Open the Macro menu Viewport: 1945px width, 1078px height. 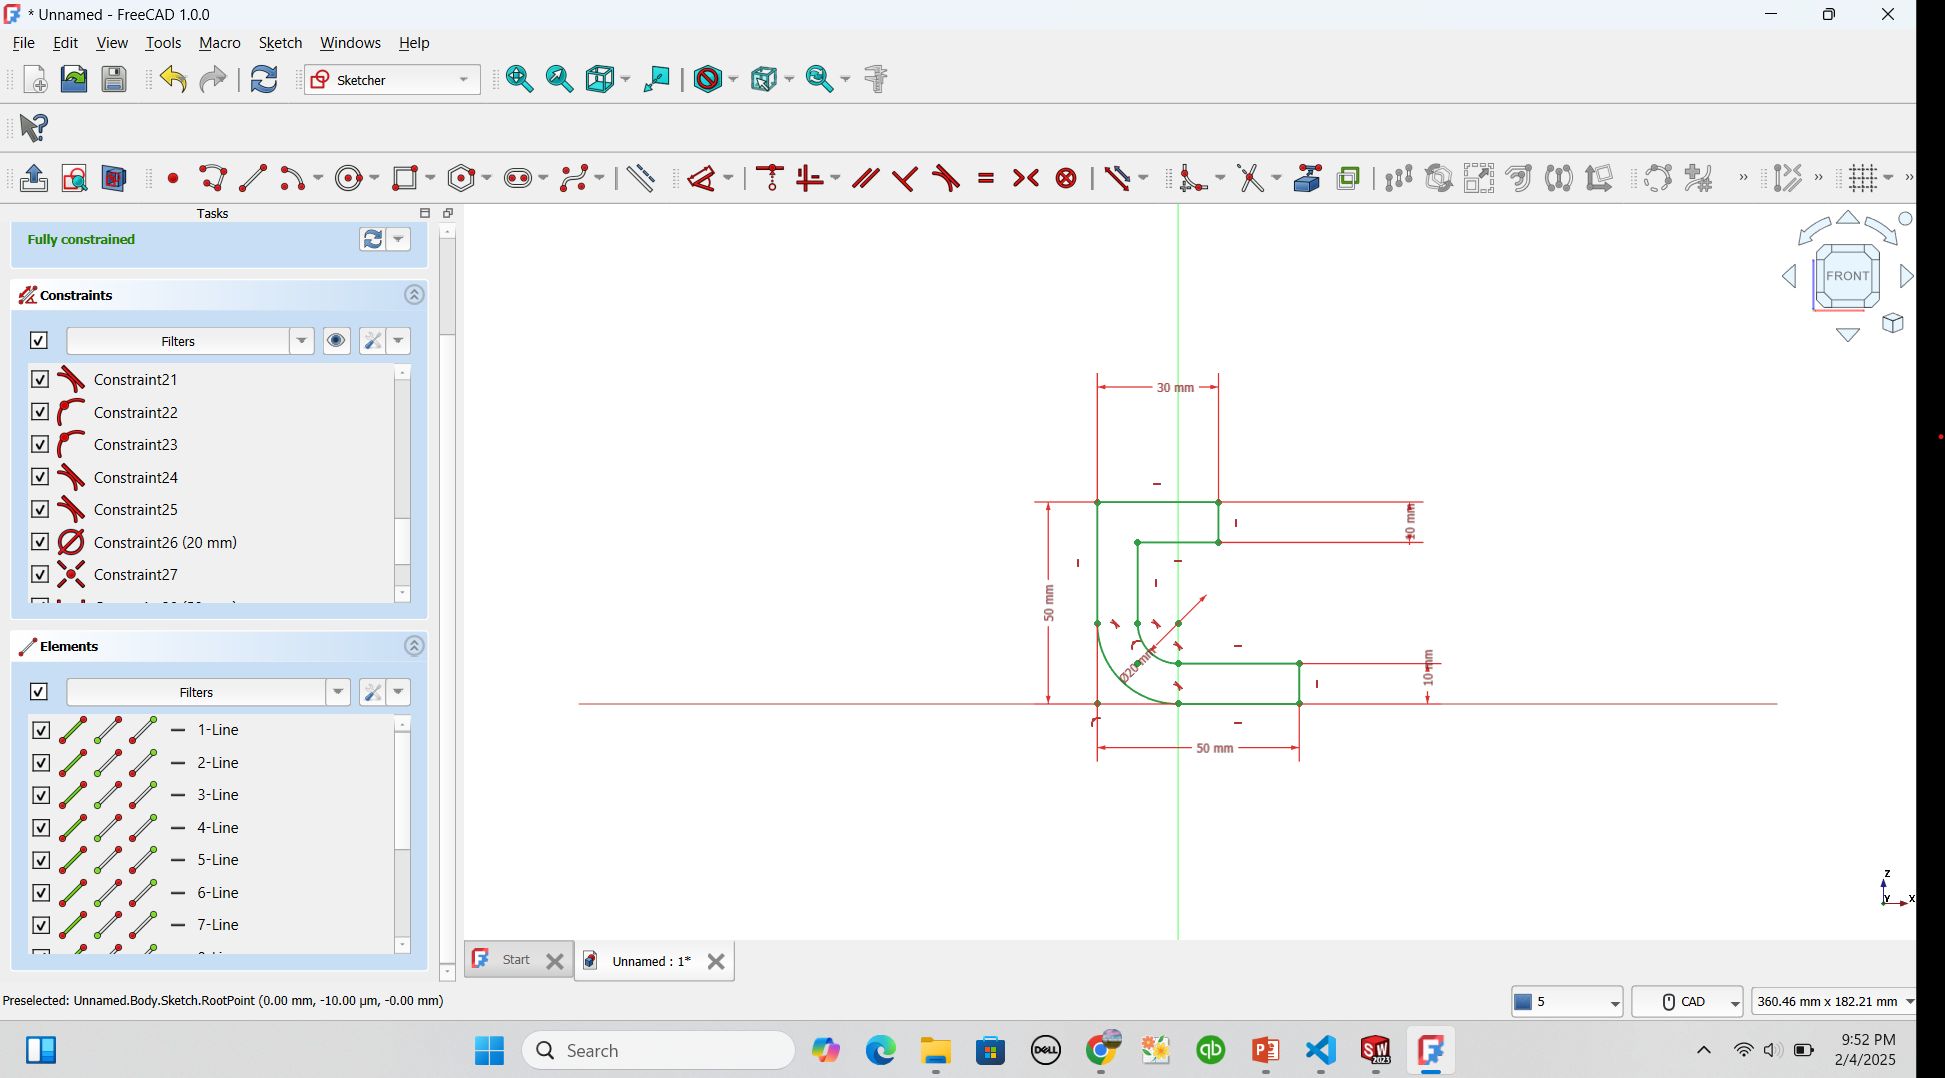(x=219, y=43)
